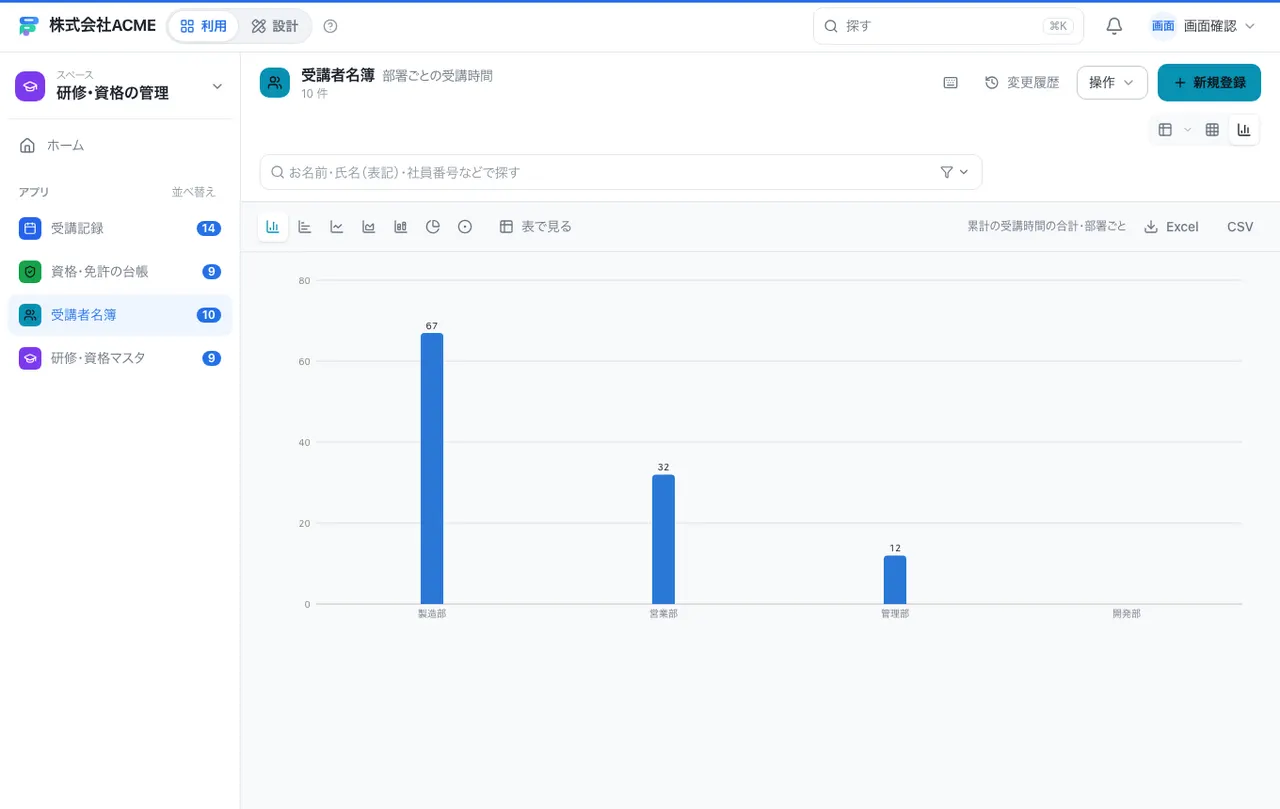This screenshot has height=809, width=1280.
Task: Switch to donut chart type
Action: (465, 227)
